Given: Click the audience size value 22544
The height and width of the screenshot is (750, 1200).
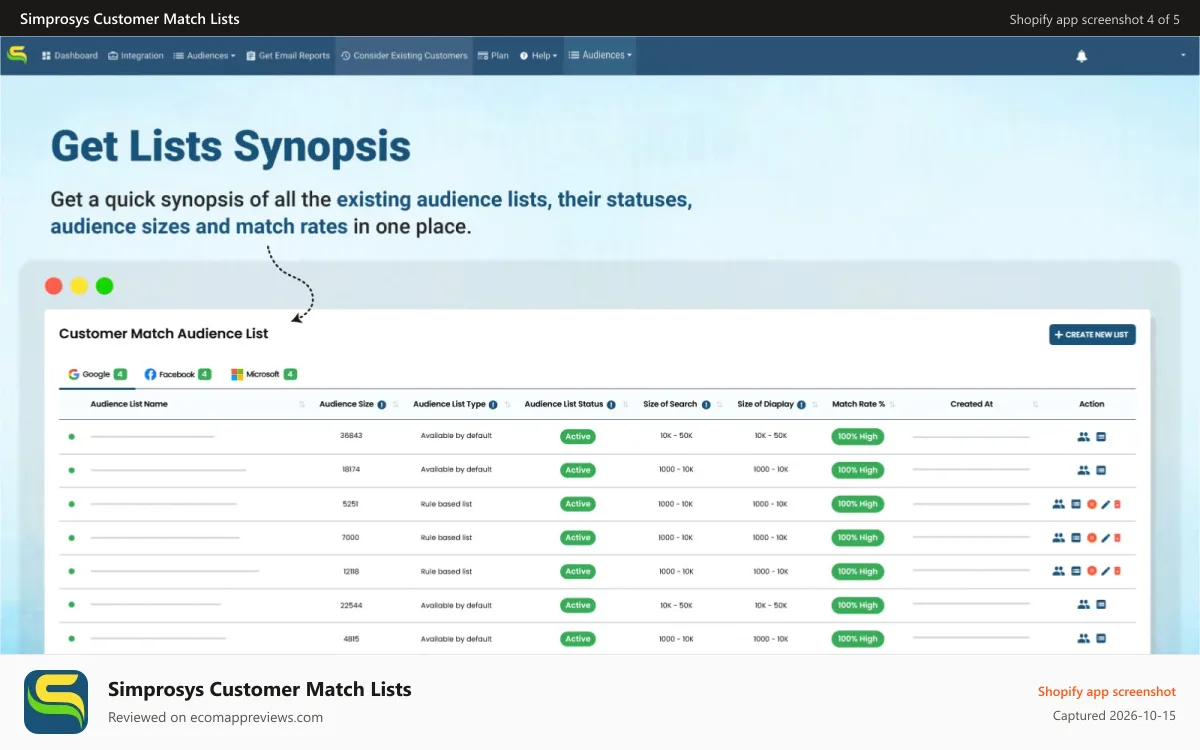Looking at the screenshot, I should [350, 605].
